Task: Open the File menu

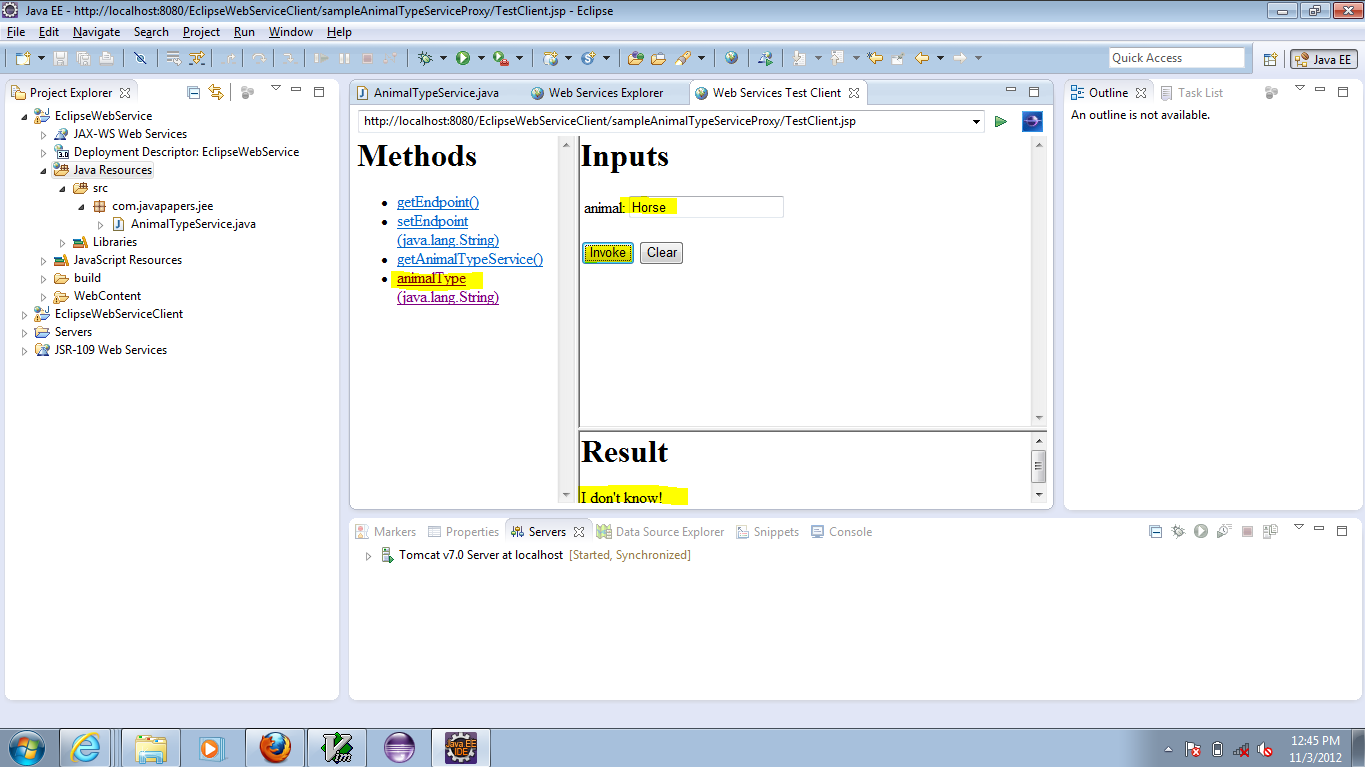Action: (16, 32)
